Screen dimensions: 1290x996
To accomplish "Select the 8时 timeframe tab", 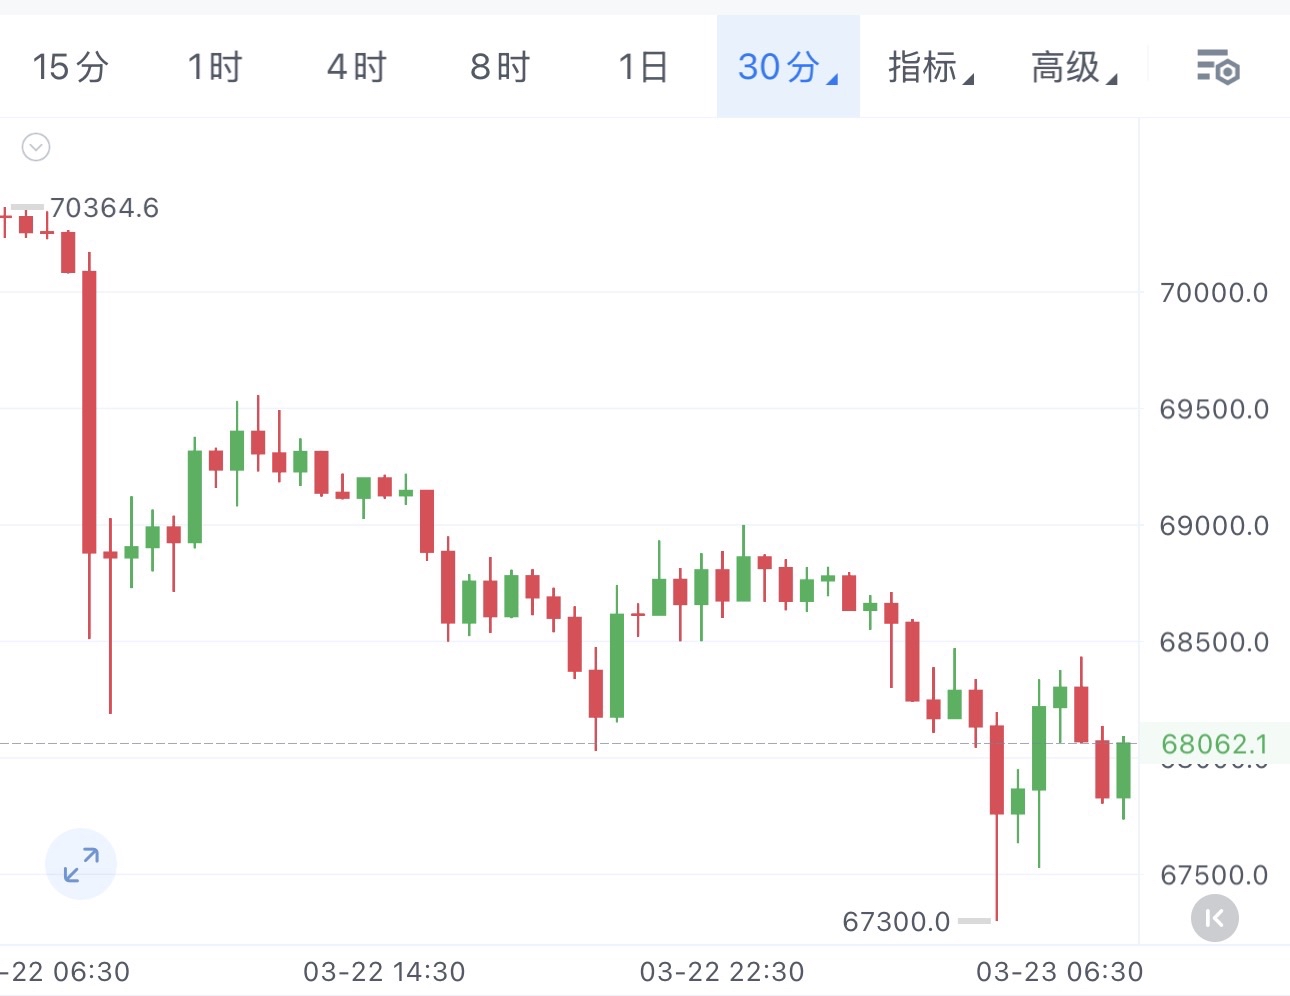I will point(499,68).
